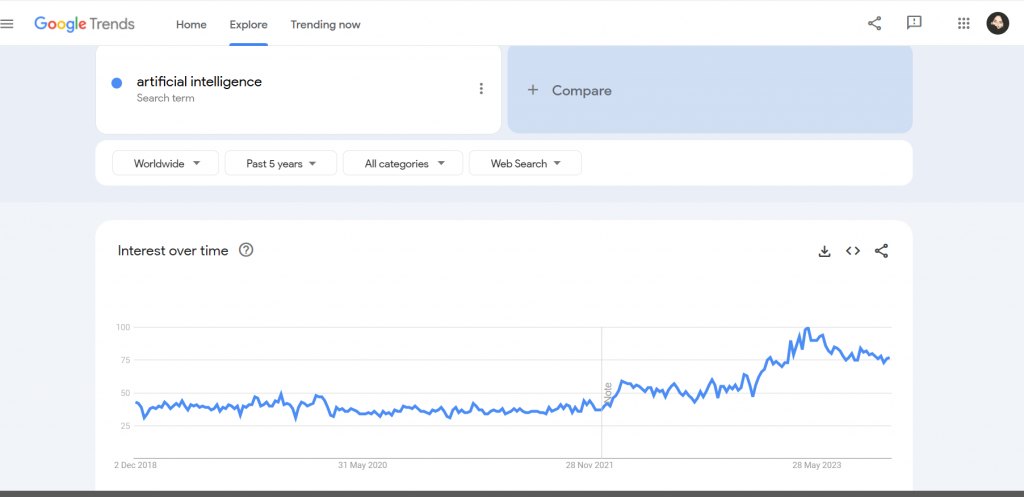Open the Google apps grid

(x=964, y=23)
